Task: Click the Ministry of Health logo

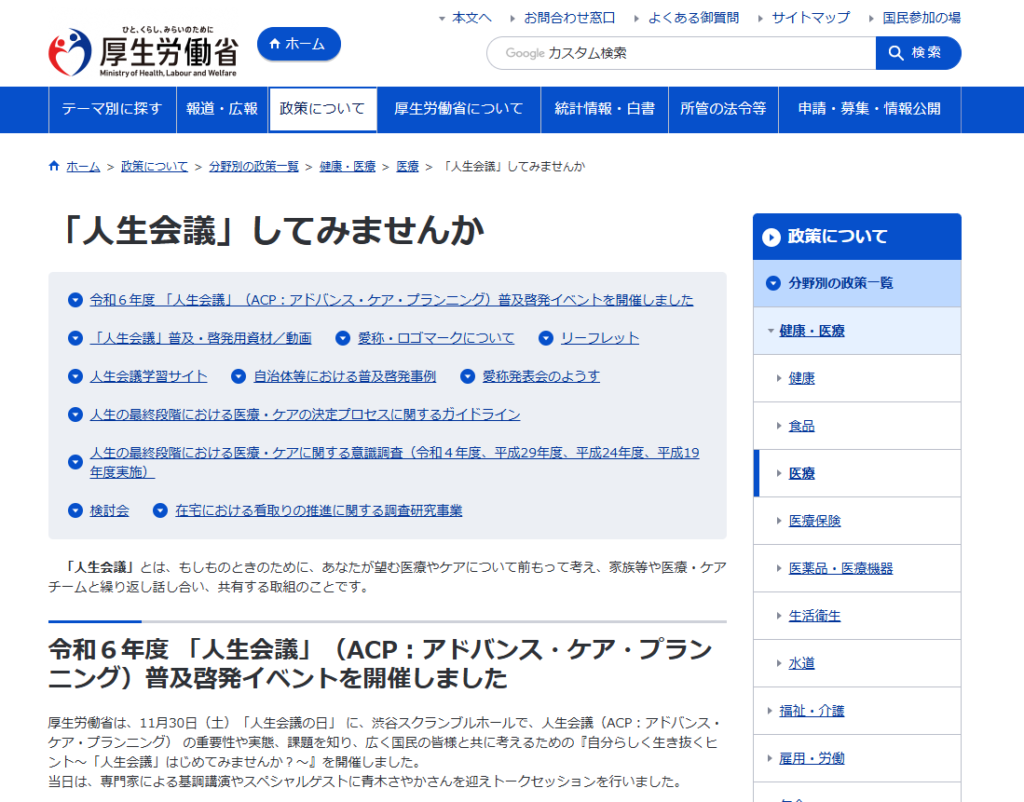Action: tap(143, 52)
